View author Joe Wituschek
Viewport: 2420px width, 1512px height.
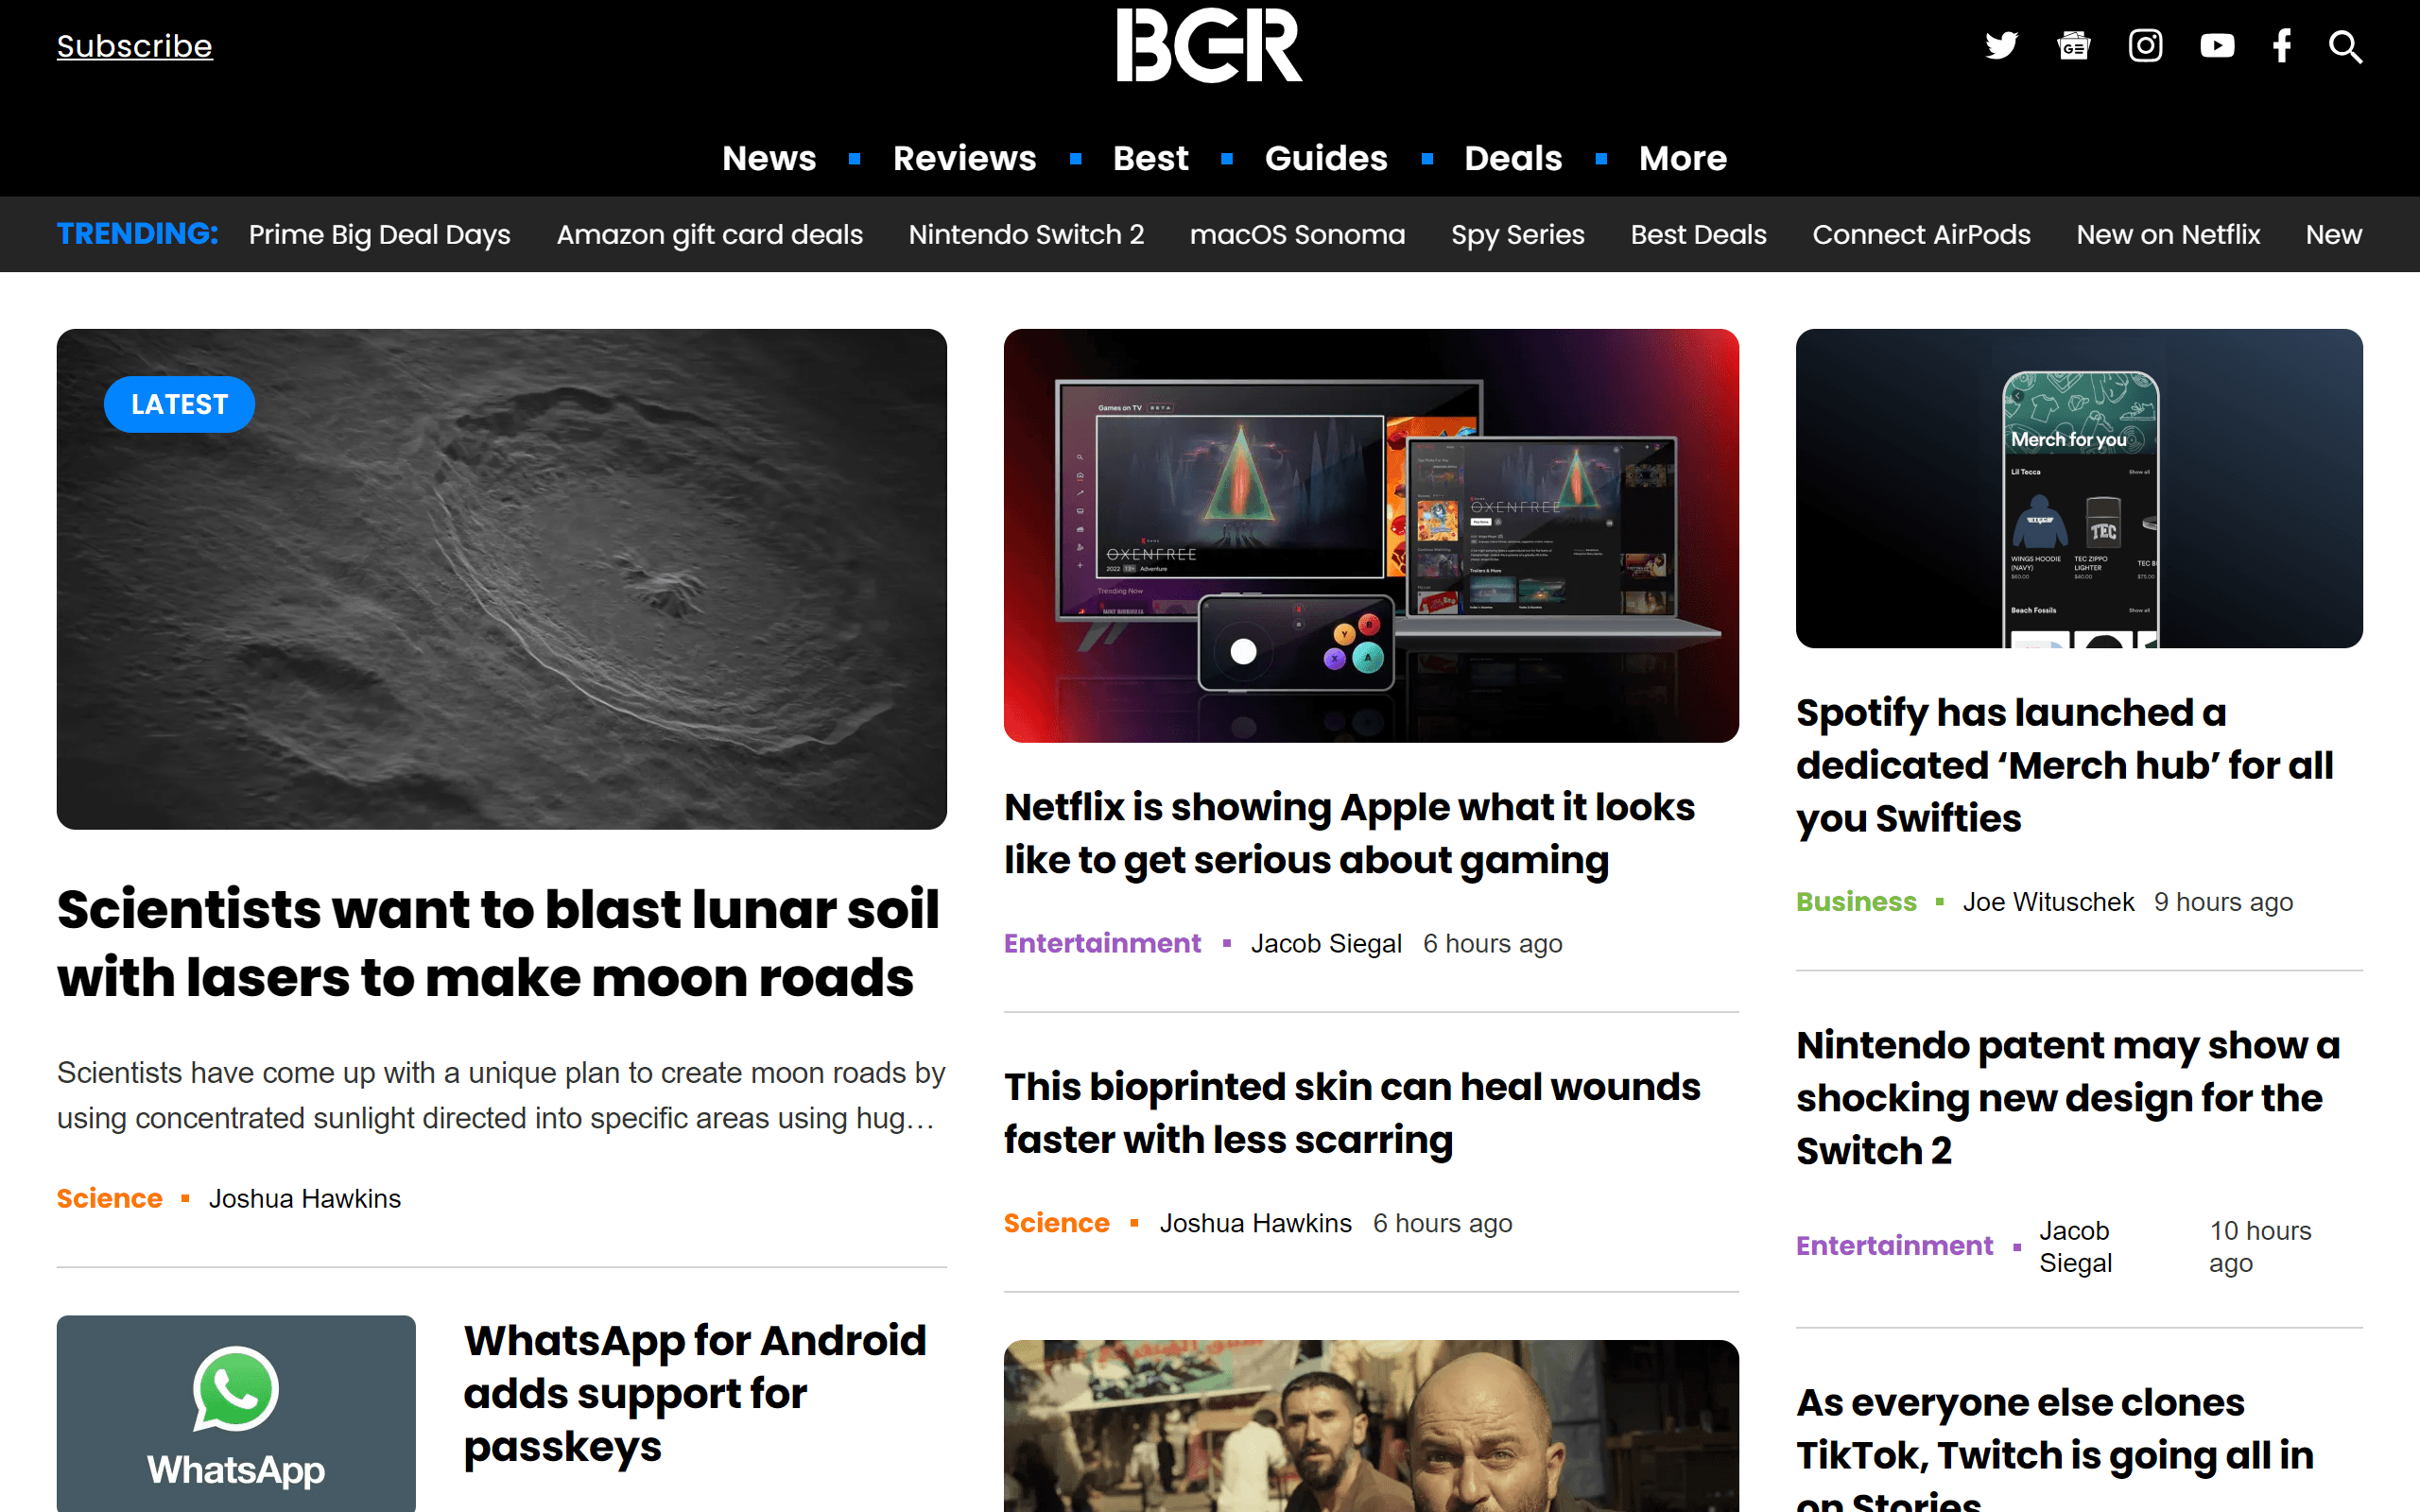(2048, 902)
